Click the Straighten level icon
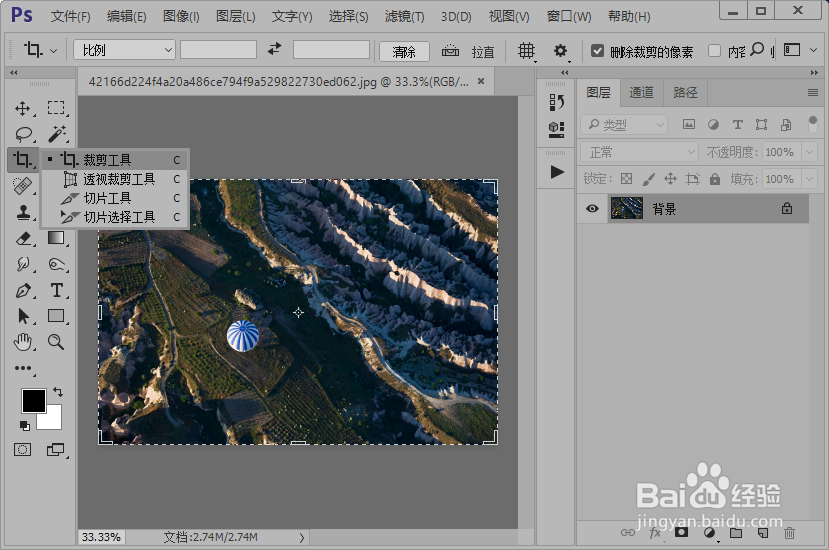Image resolution: width=829 pixels, height=550 pixels. coord(450,51)
